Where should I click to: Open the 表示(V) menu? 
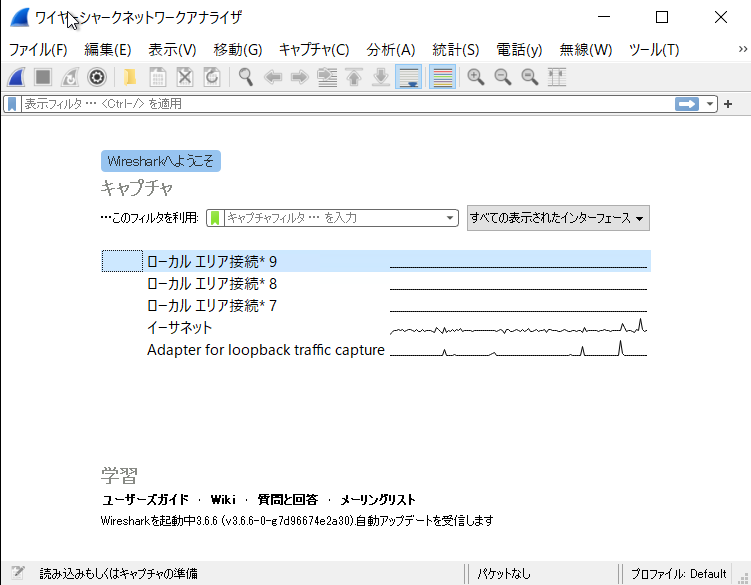point(172,49)
